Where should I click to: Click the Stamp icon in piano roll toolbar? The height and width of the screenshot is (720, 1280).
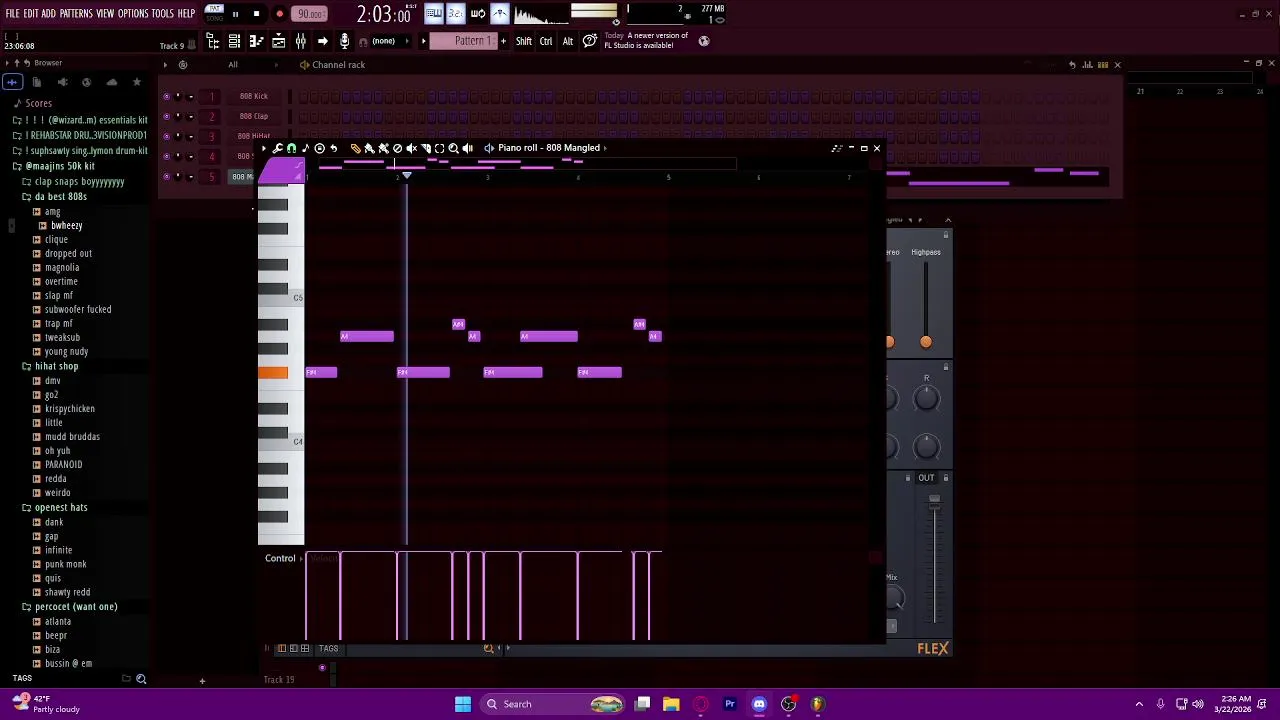320,148
